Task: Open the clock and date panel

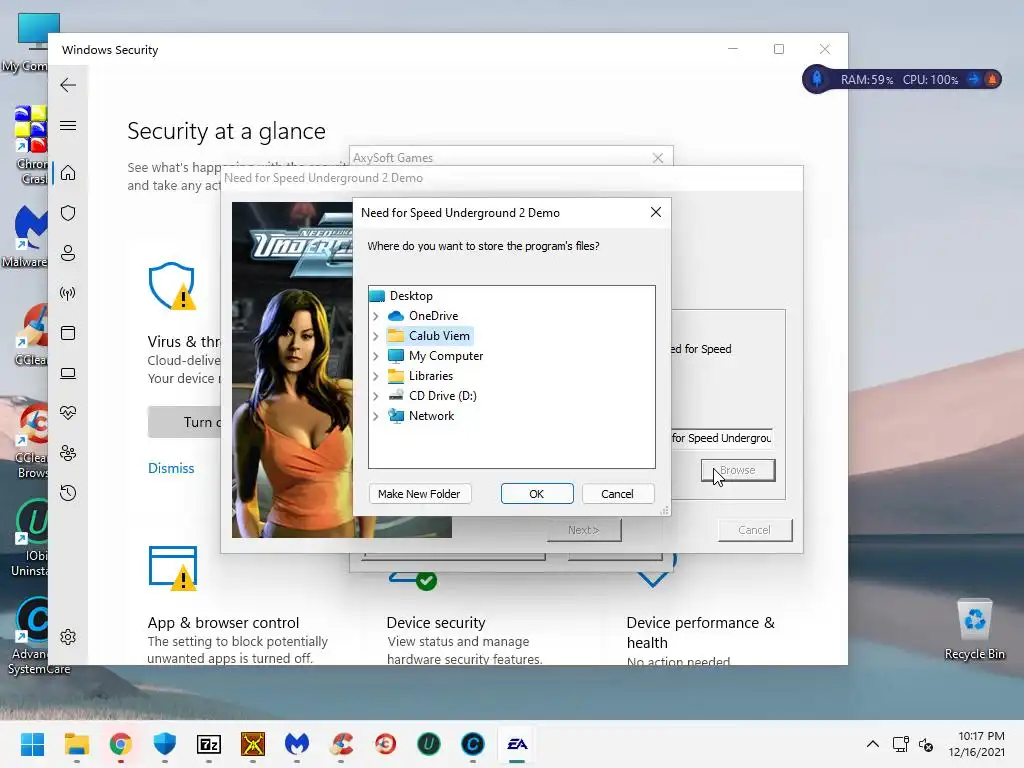Action: tap(976, 744)
